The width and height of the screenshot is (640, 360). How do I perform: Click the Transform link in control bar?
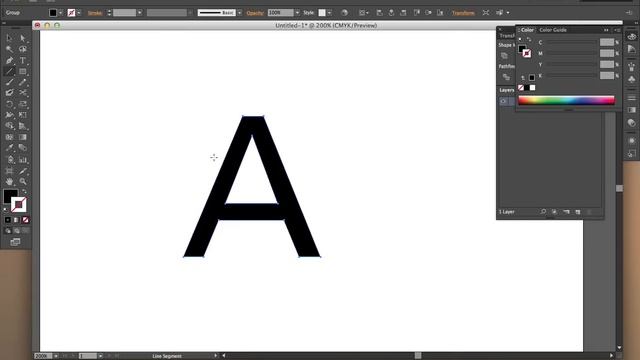tap(463, 13)
